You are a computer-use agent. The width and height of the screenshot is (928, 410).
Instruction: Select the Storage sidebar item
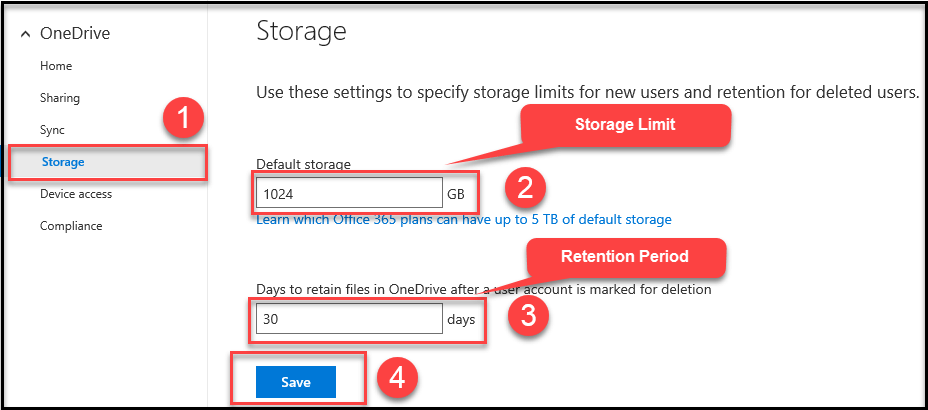(63, 162)
